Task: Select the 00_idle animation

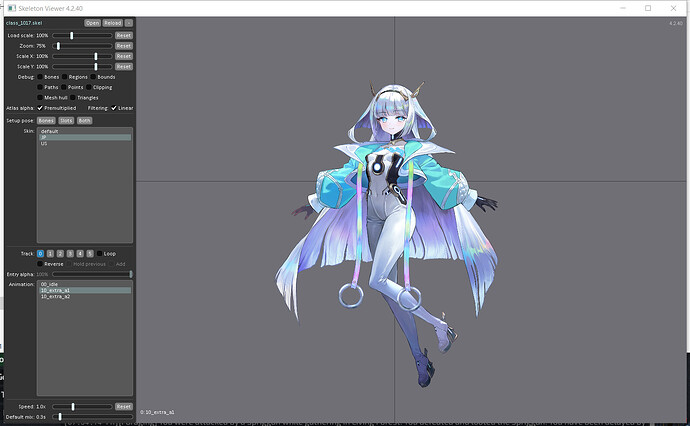Action: point(85,284)
